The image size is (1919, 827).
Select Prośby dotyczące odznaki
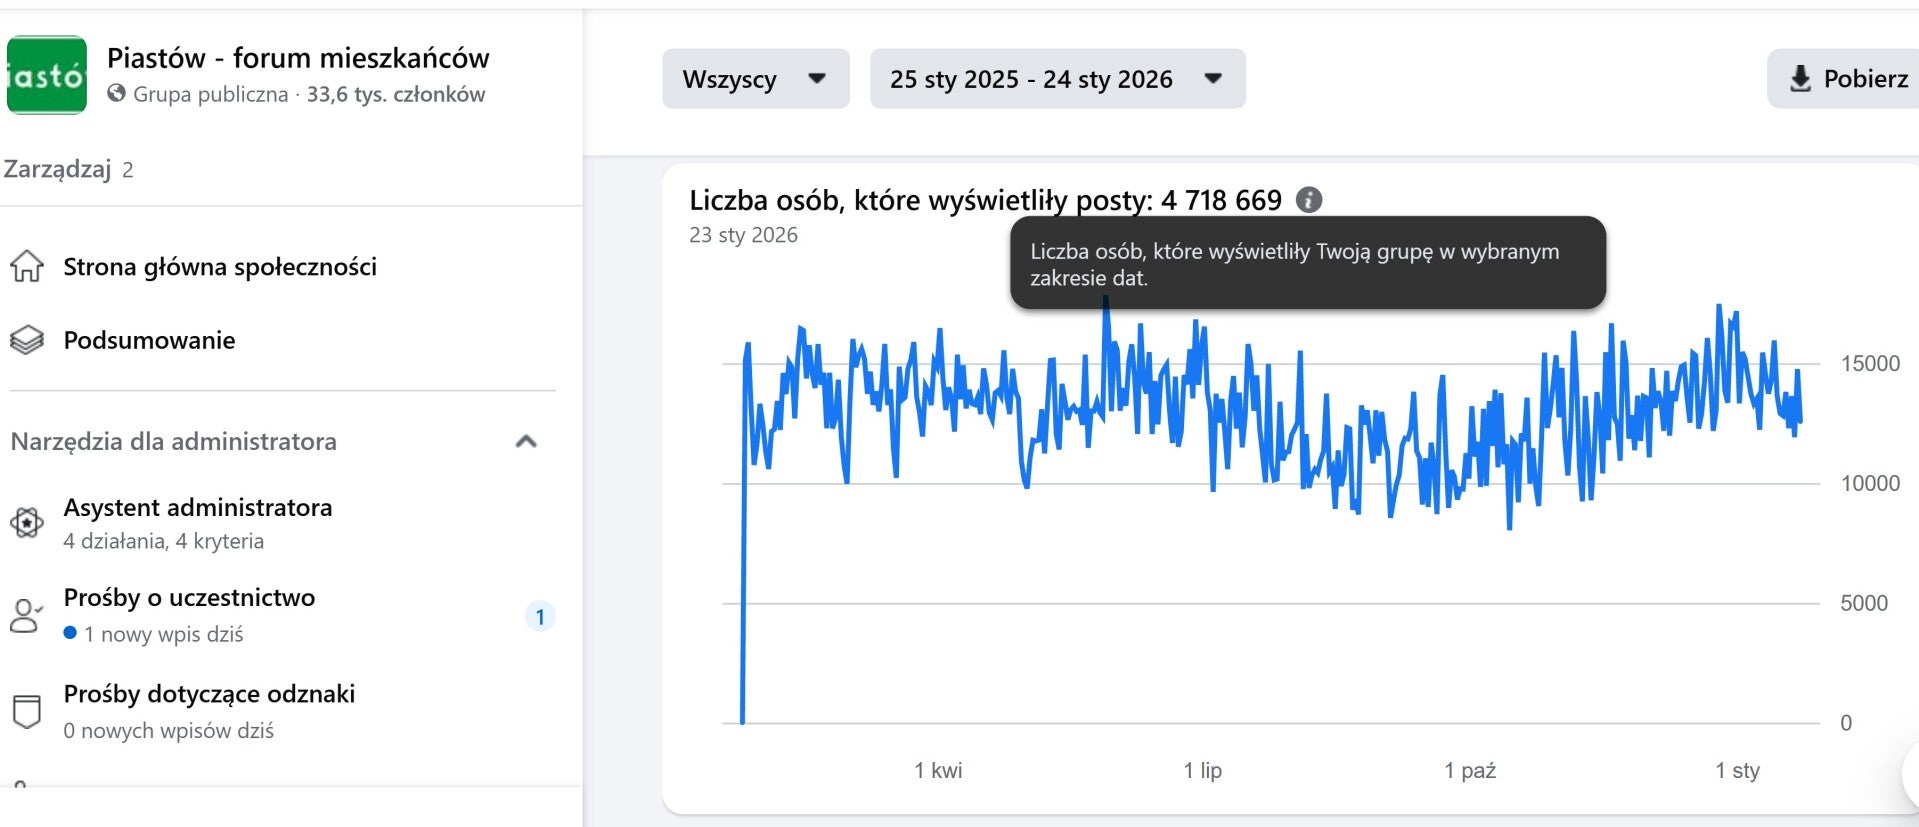click(209, 694)
